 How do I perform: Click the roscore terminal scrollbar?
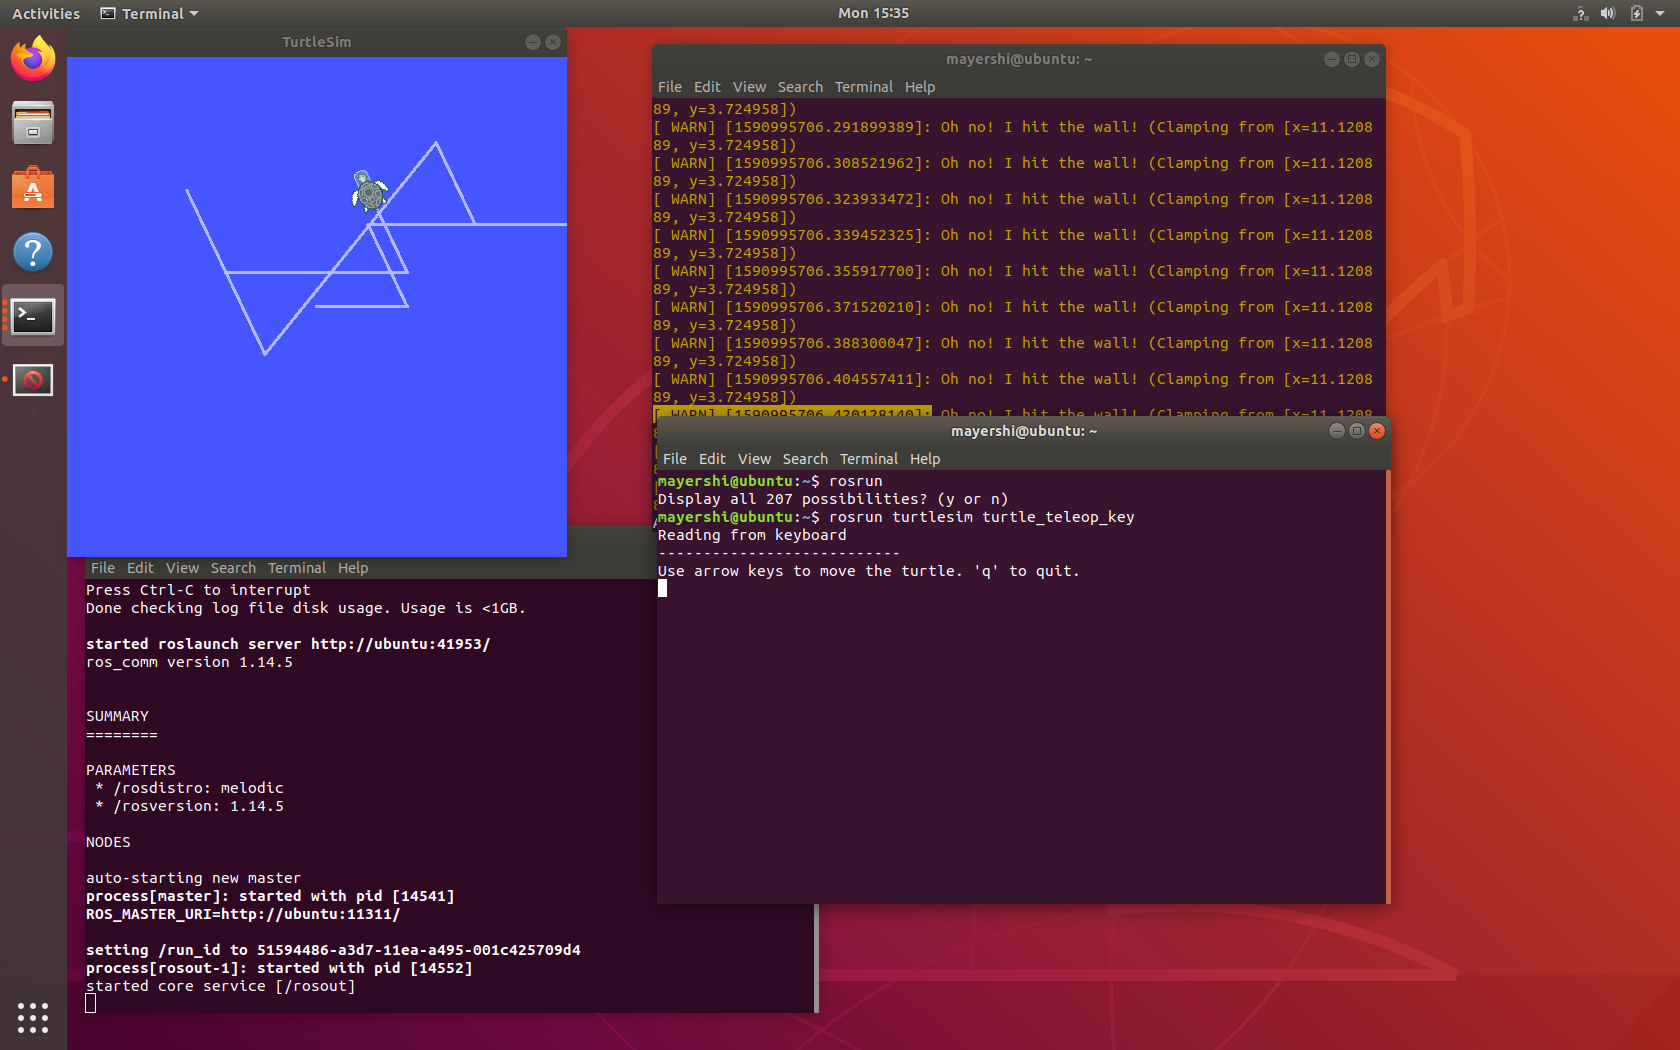tap(816, 958)
